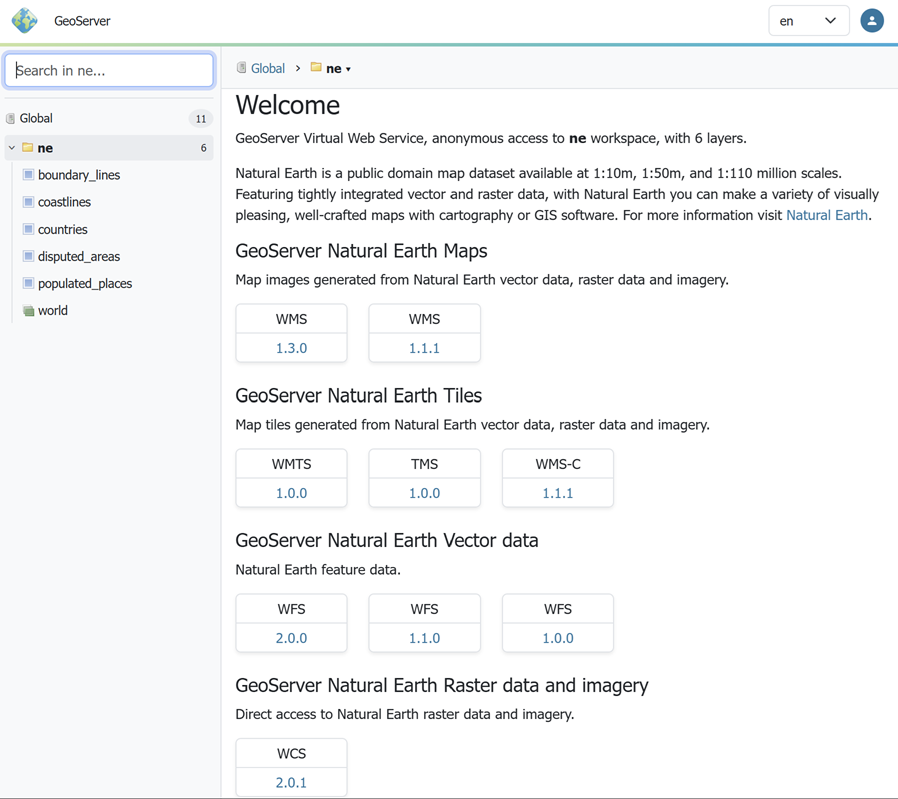The height and width of the screenshot is (799, 898).
Task: Click the boundary_lines layer icon
Action: (x=28, y=175)
